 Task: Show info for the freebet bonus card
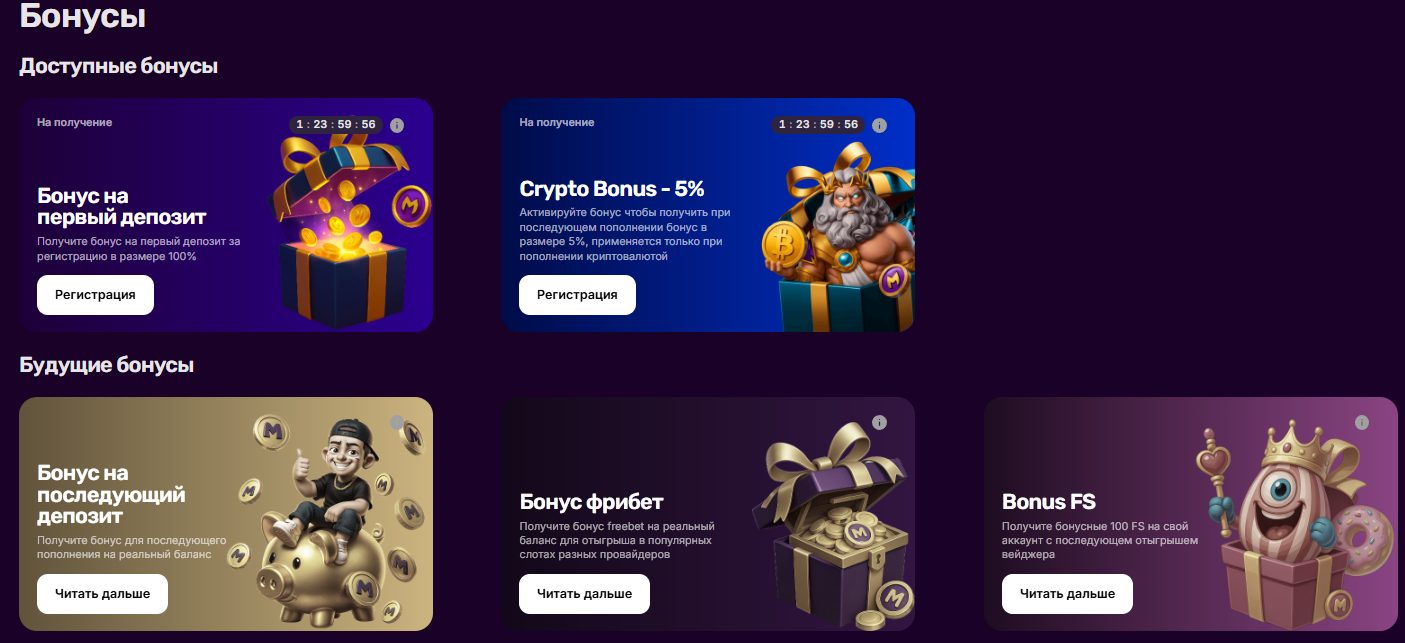[x=879, y=423]
